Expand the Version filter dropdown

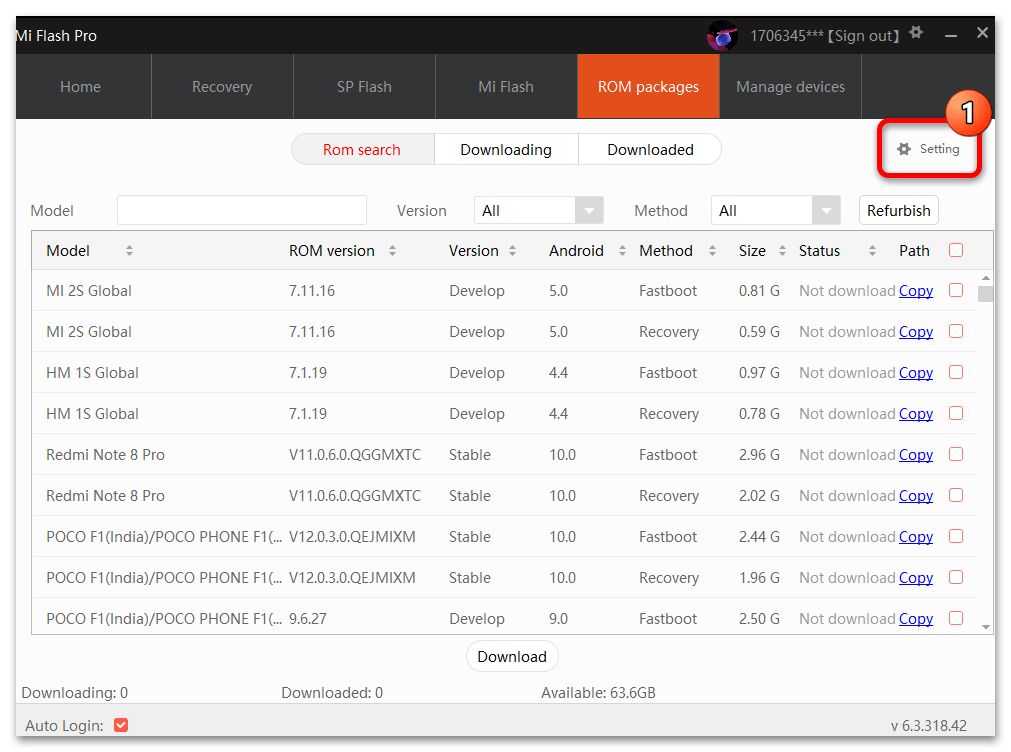point(589,210)
